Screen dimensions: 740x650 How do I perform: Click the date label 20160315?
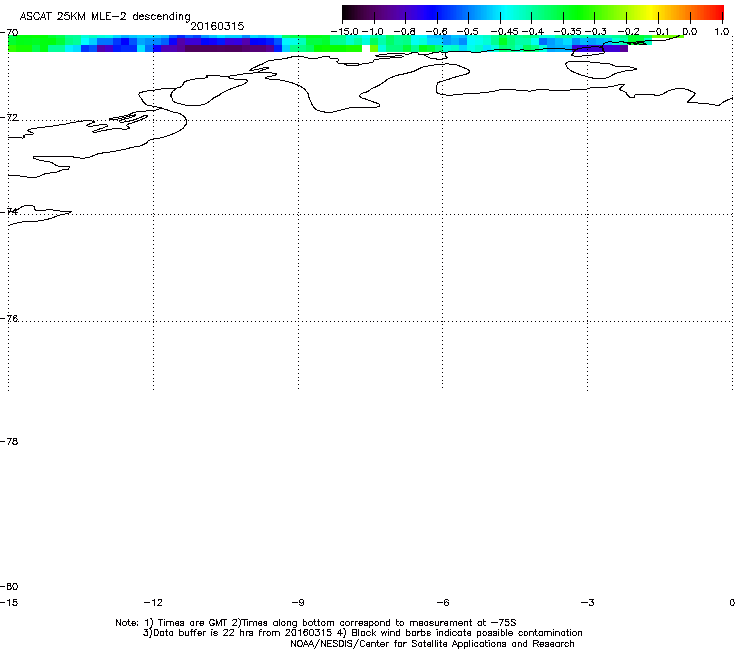coord(217,26)
